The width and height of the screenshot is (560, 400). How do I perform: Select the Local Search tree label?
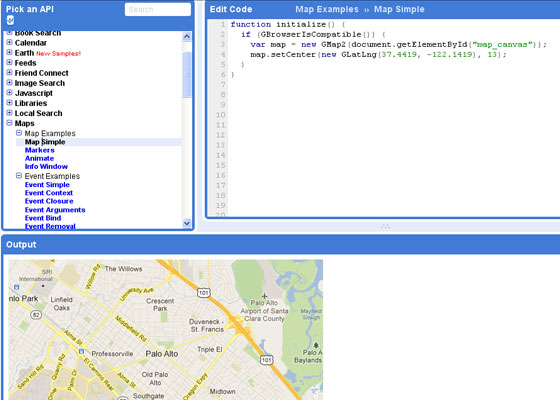(39, 113)
